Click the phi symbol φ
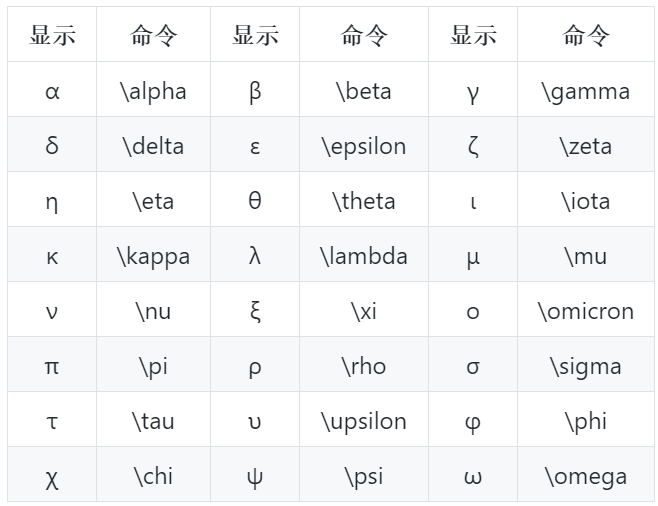658x506 pixels. click(473, 423)
